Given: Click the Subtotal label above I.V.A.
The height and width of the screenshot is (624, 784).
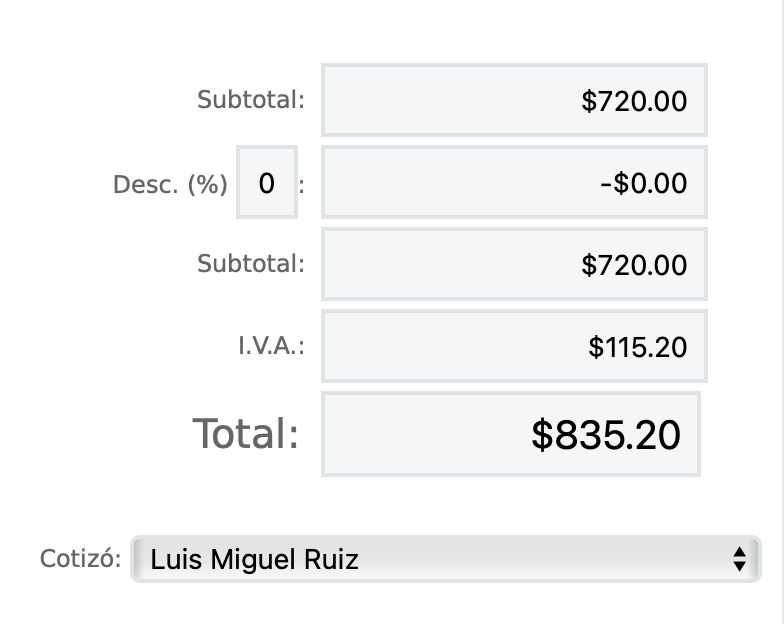Looking at the screenshot, I should click(x=250, y=264).
